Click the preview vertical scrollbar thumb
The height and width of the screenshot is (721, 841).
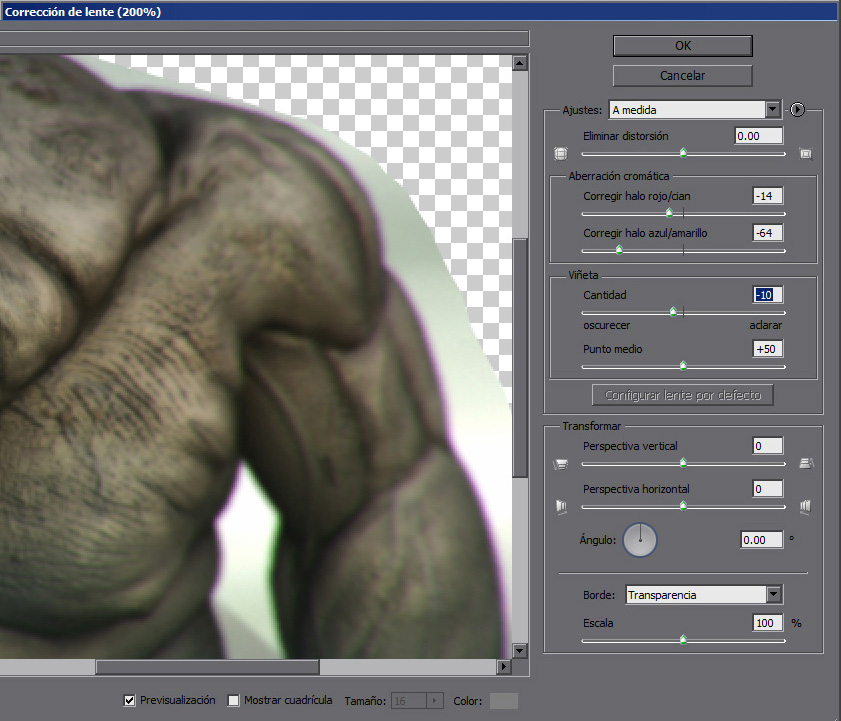[x=519, y=358]
